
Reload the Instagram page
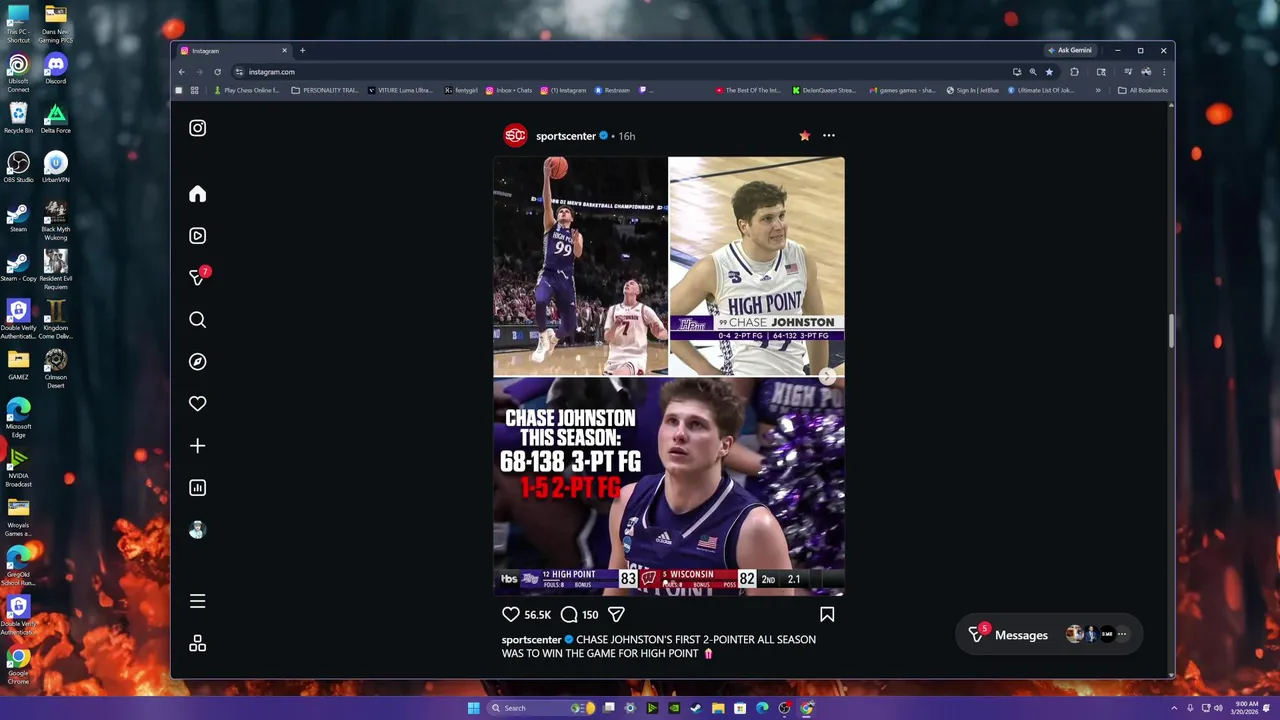click(x=217, y=72)
